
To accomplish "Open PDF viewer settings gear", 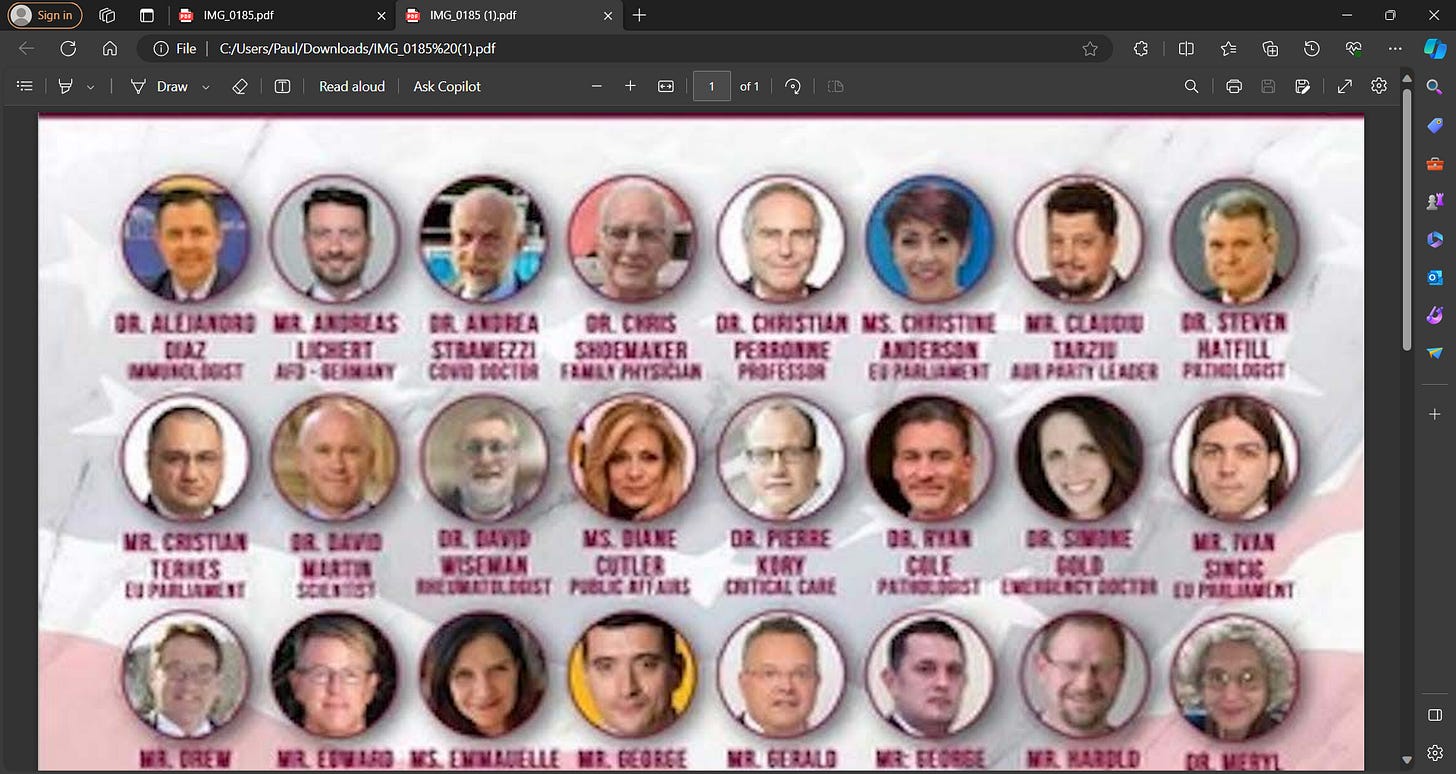I will tap(1379, 87).
